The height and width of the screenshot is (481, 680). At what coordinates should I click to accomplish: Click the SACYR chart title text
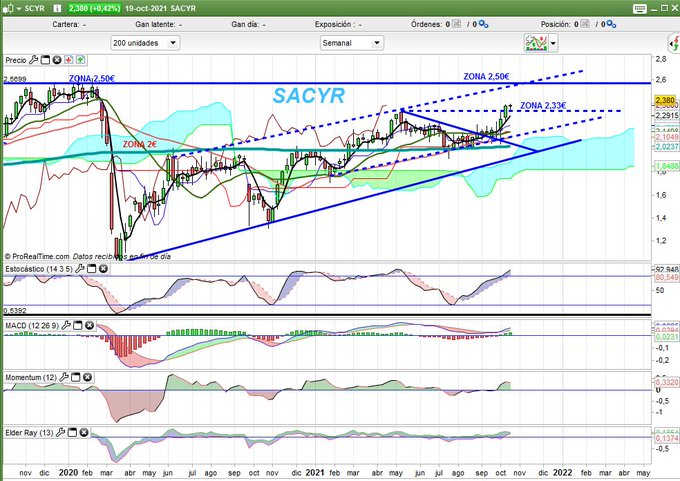click(309, 96)
